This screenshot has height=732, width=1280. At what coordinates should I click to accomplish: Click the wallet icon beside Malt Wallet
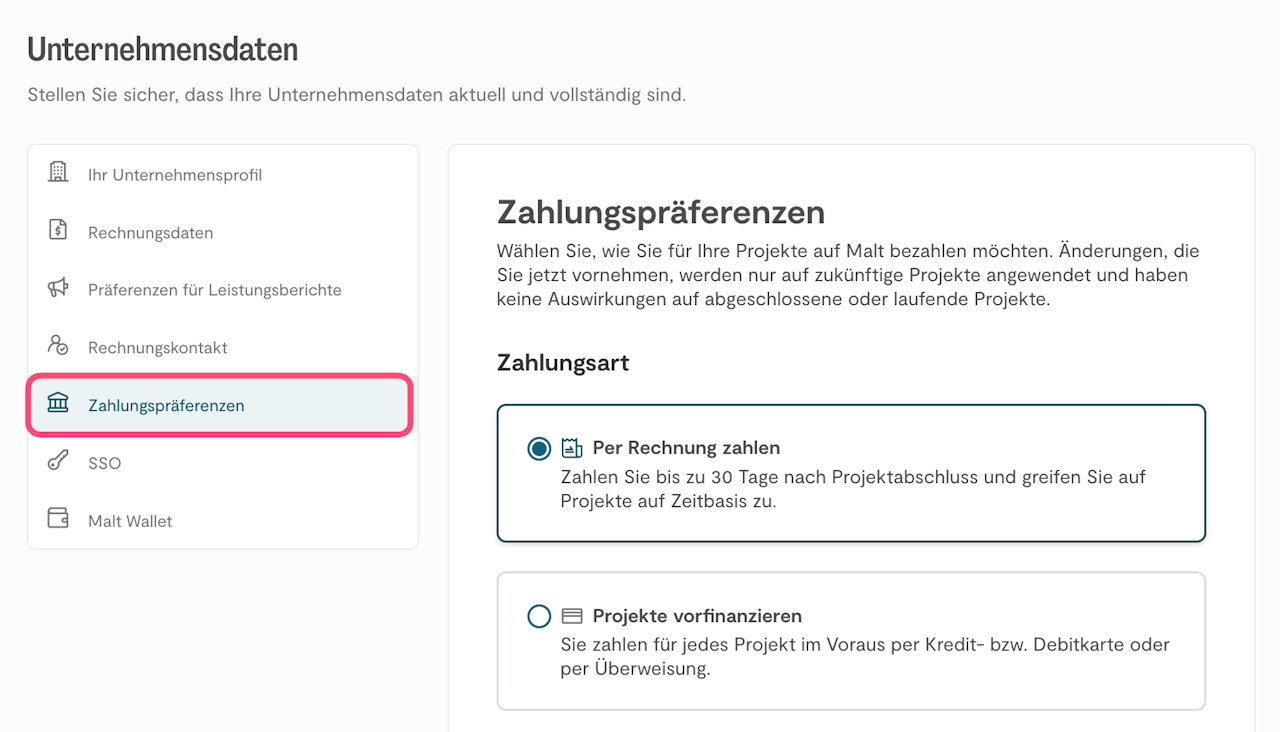[x=58, y=519]
